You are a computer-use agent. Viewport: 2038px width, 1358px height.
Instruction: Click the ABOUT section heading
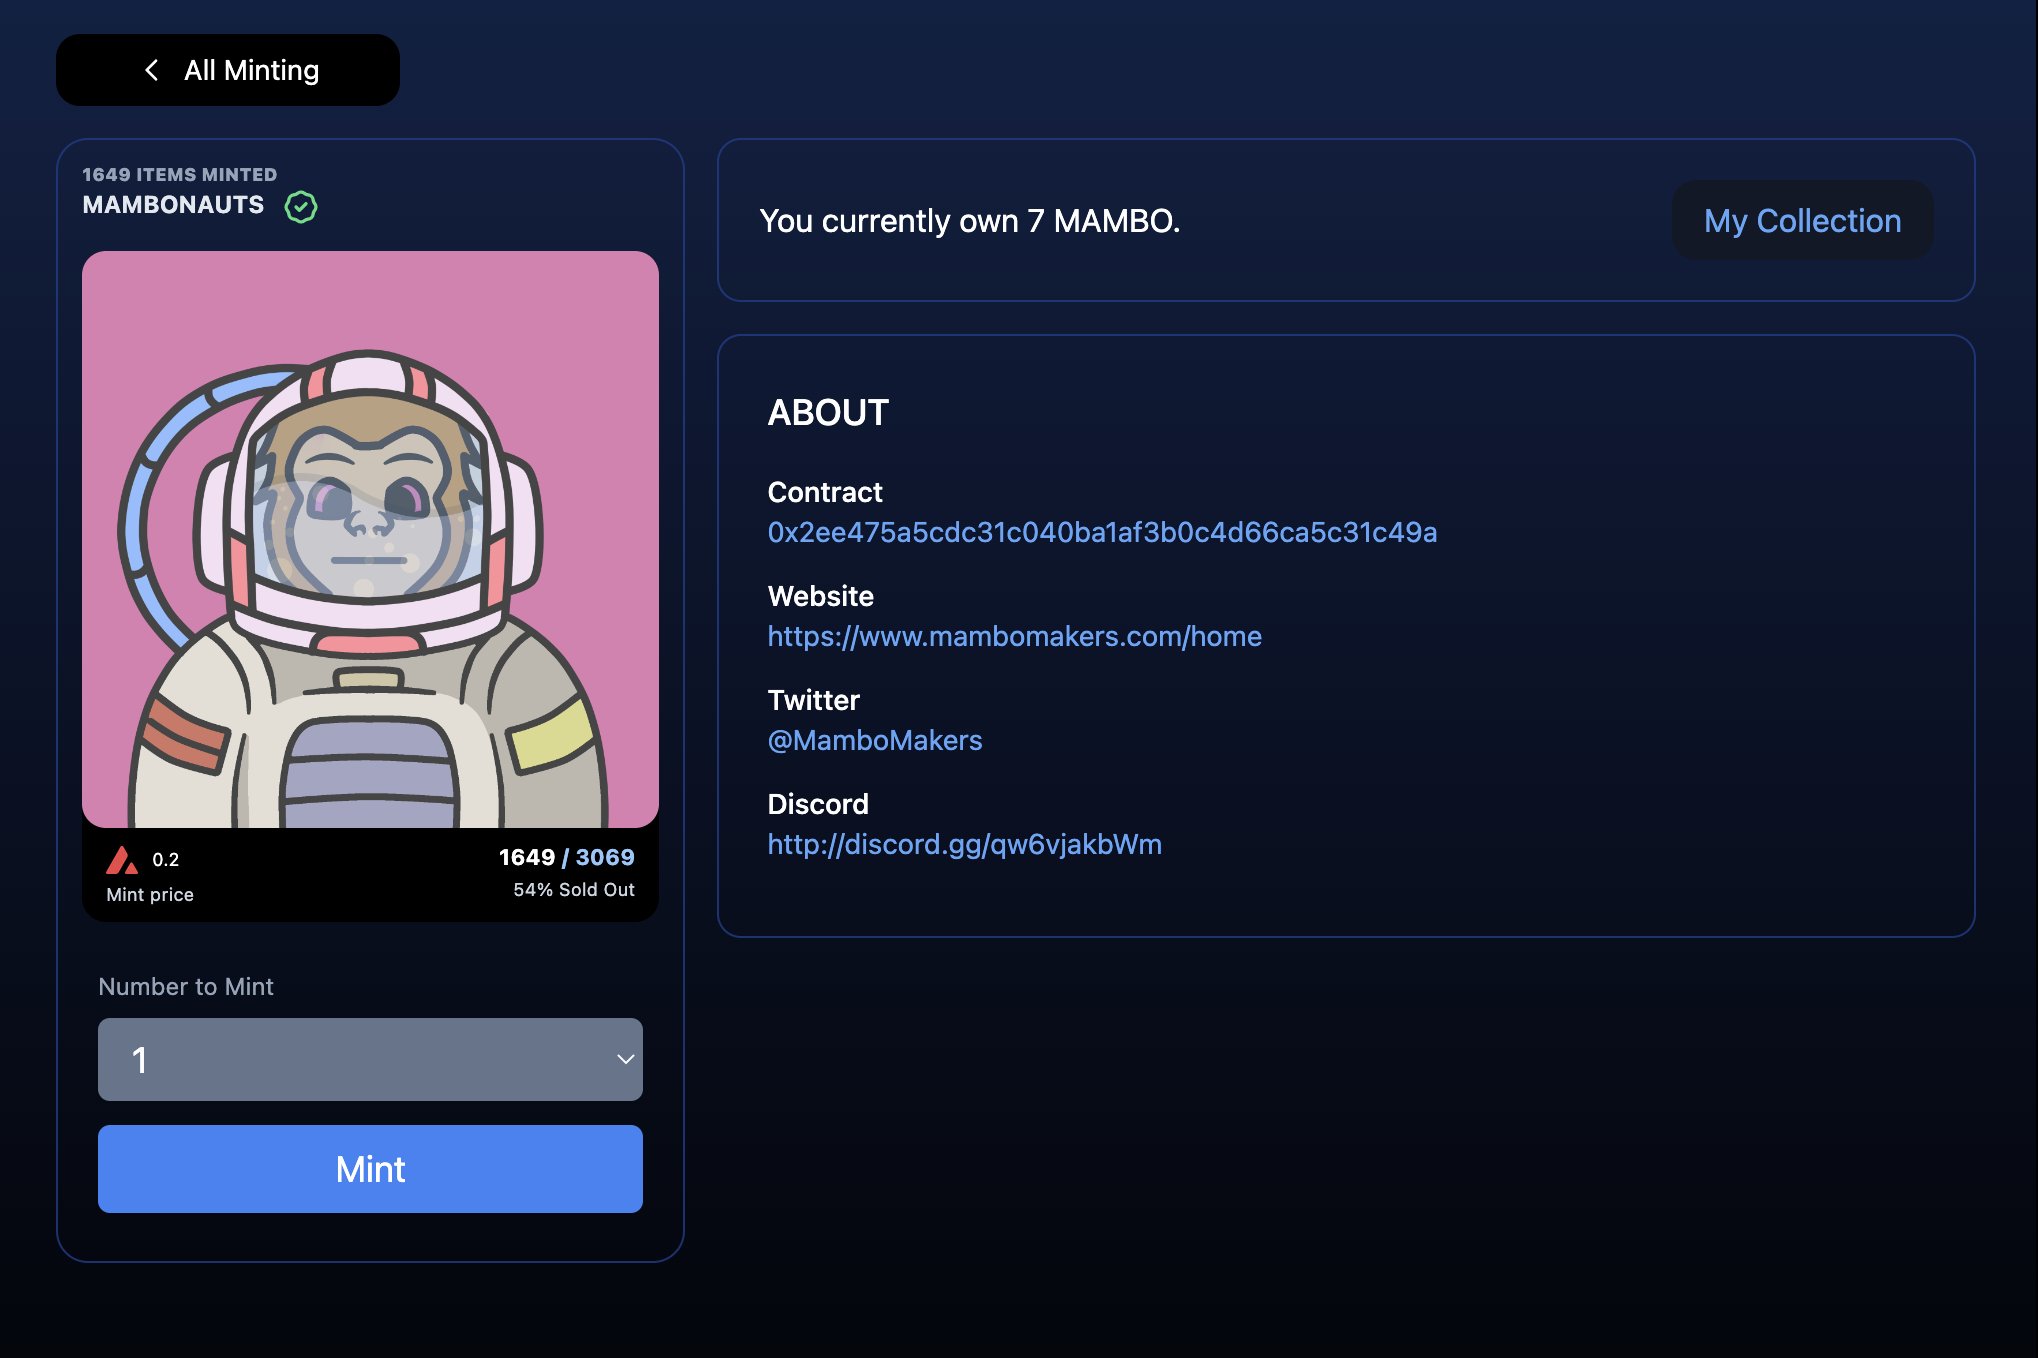click(828, 413)
